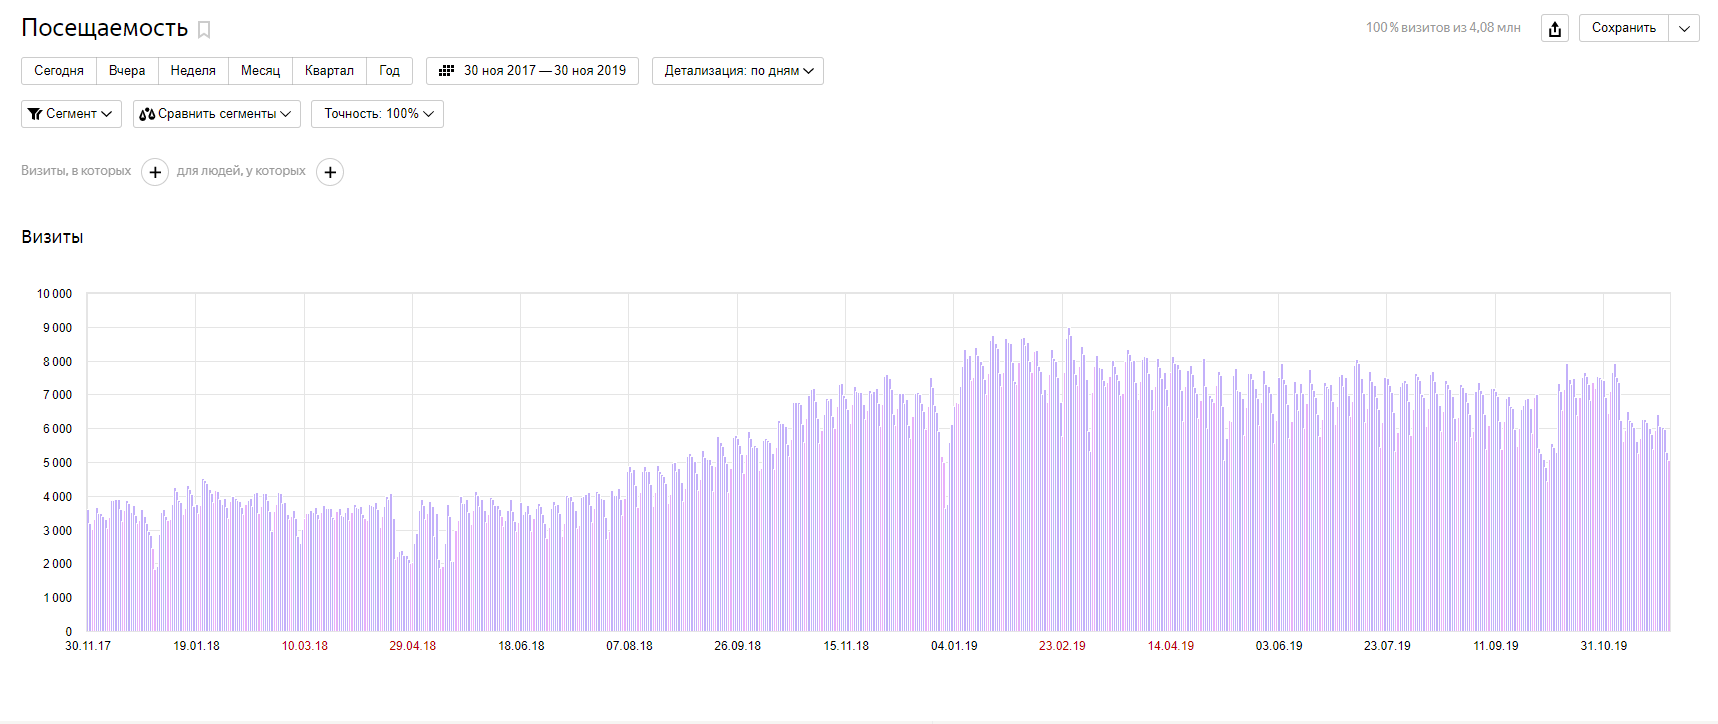Click the 6 000 y-axis value

58,429
